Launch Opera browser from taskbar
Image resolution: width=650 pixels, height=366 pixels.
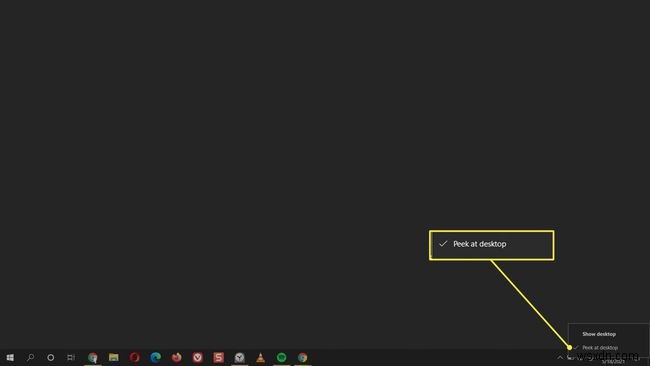pos(135,357)
